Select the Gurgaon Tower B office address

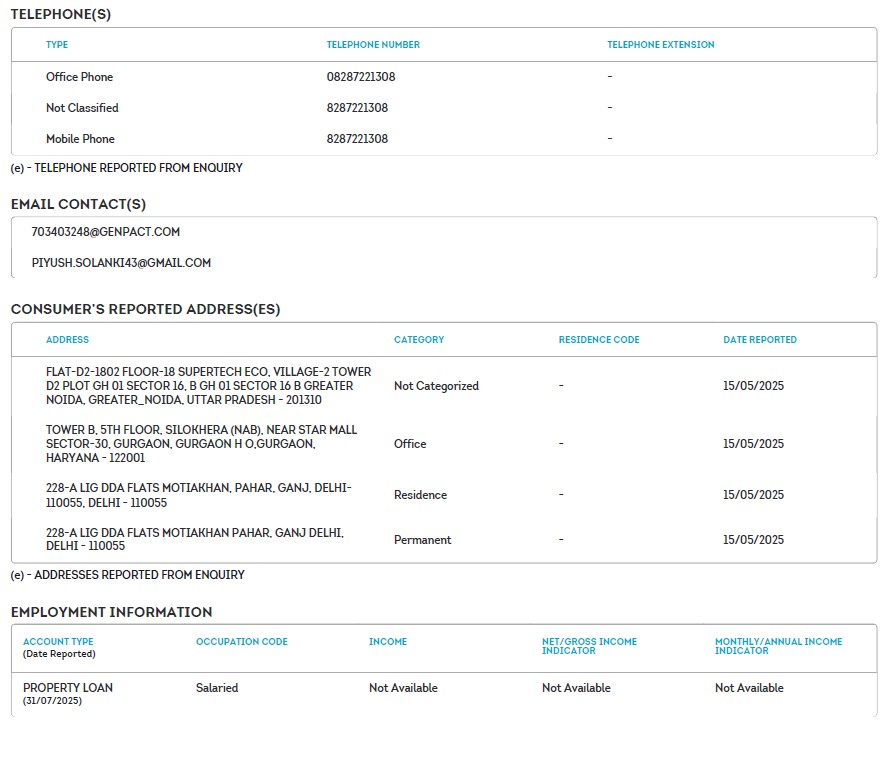click(x=201, y=444)
